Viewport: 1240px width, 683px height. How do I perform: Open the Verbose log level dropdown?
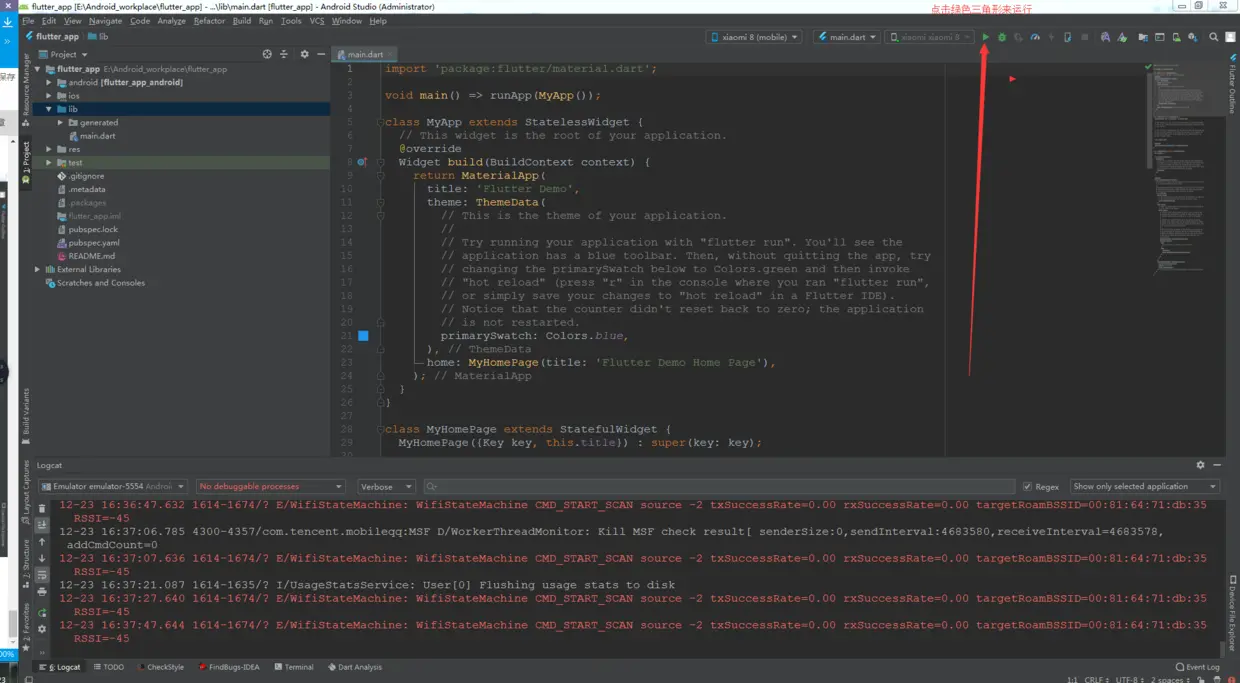click(385, 487)
